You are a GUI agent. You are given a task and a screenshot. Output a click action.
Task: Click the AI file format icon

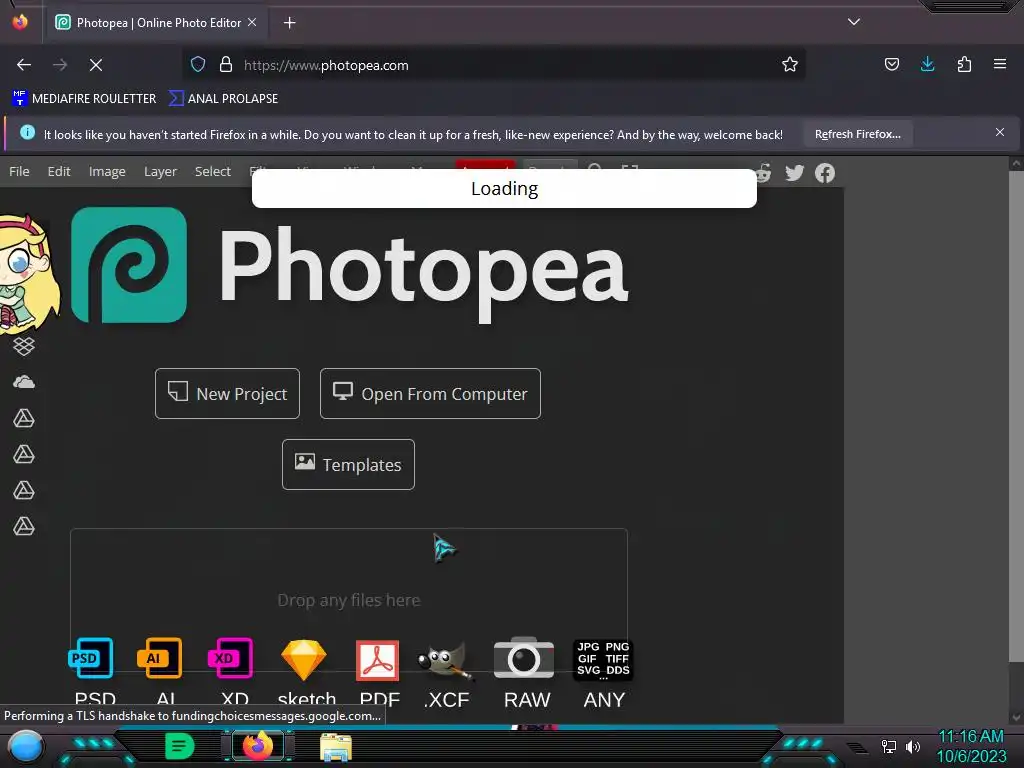(160, 658)
